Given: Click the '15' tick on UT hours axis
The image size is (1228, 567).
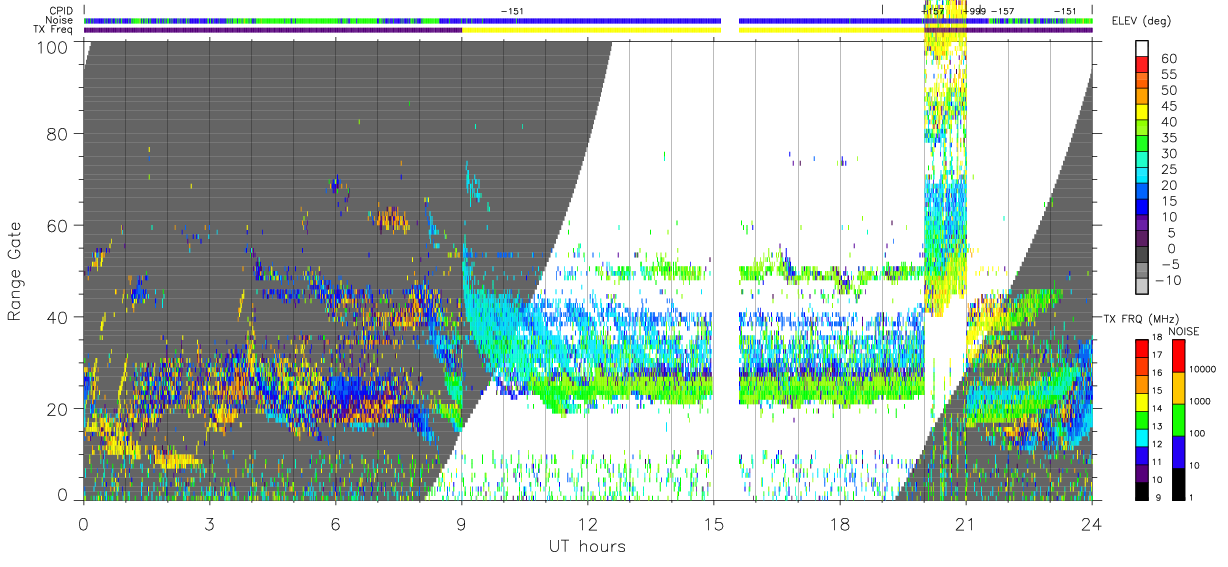Looking at the screenshot, I should click(x=713, y=524).
